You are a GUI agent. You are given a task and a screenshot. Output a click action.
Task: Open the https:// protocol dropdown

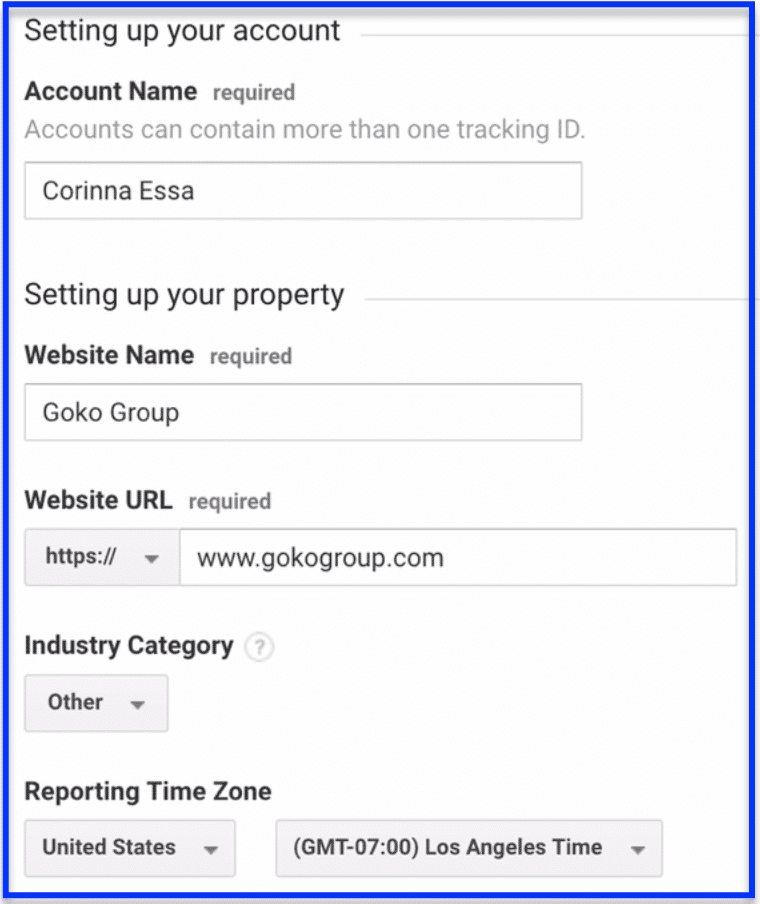tap(101, 557)
